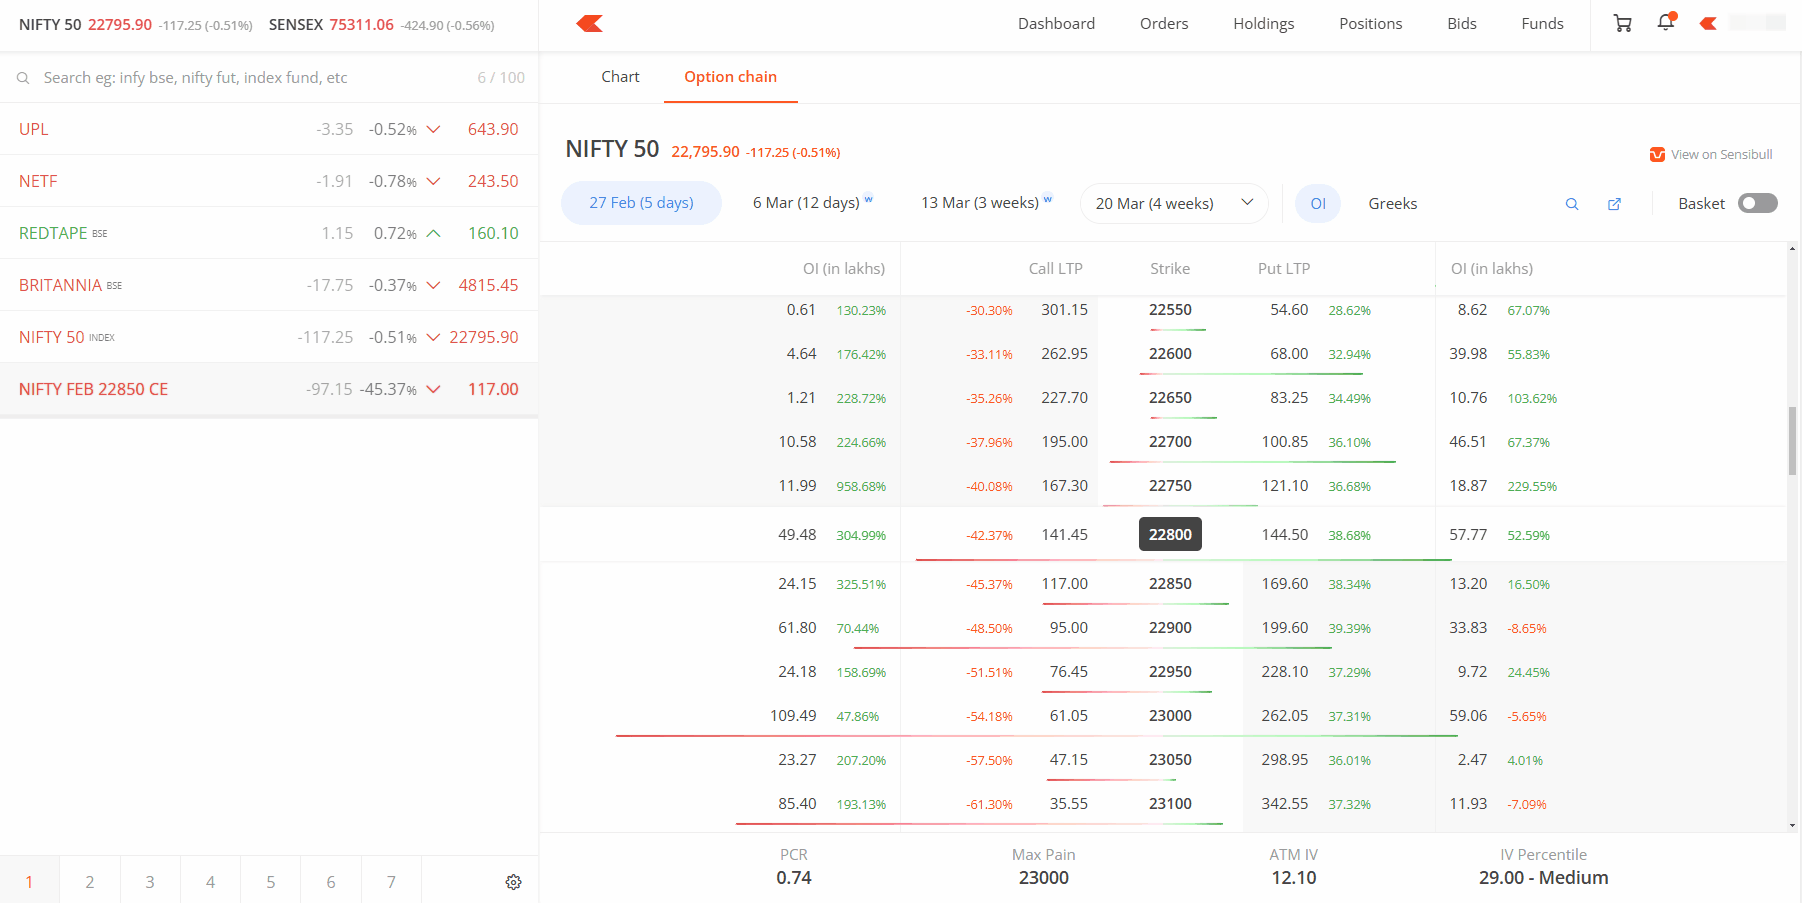This screenshot has height=903, width=1802.
Task: Expand the 20 Mar (4 weeks) expiry dropdown
Action: 1174,203
